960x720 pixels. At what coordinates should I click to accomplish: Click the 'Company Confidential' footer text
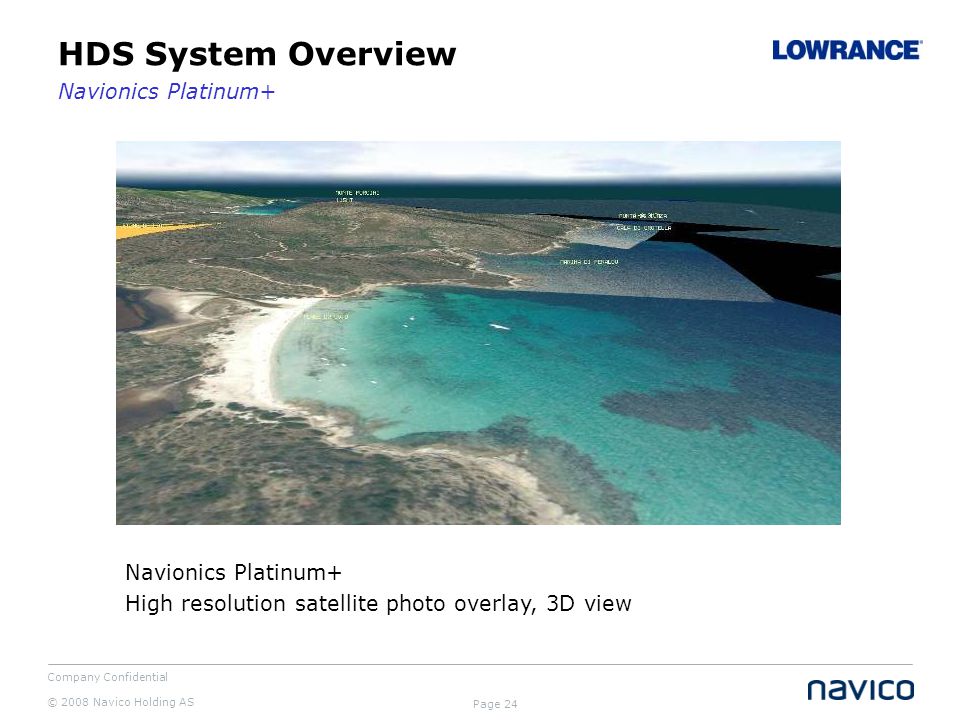click(x=107, y=677)
